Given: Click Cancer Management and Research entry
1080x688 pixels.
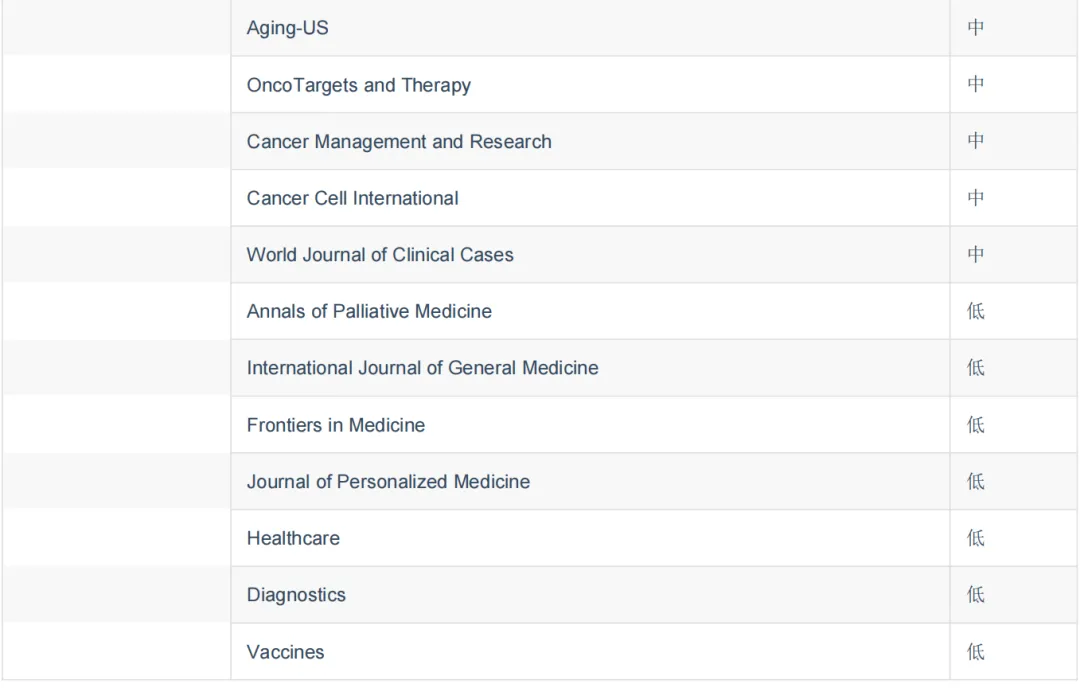Looking at the screenshot, I should [399, 142].
